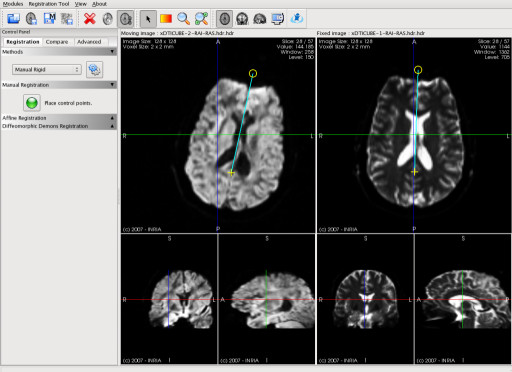This screenshot has width=512, height=372.
Task: Click the blue 3D figure icon
Action: coord(297,18)
